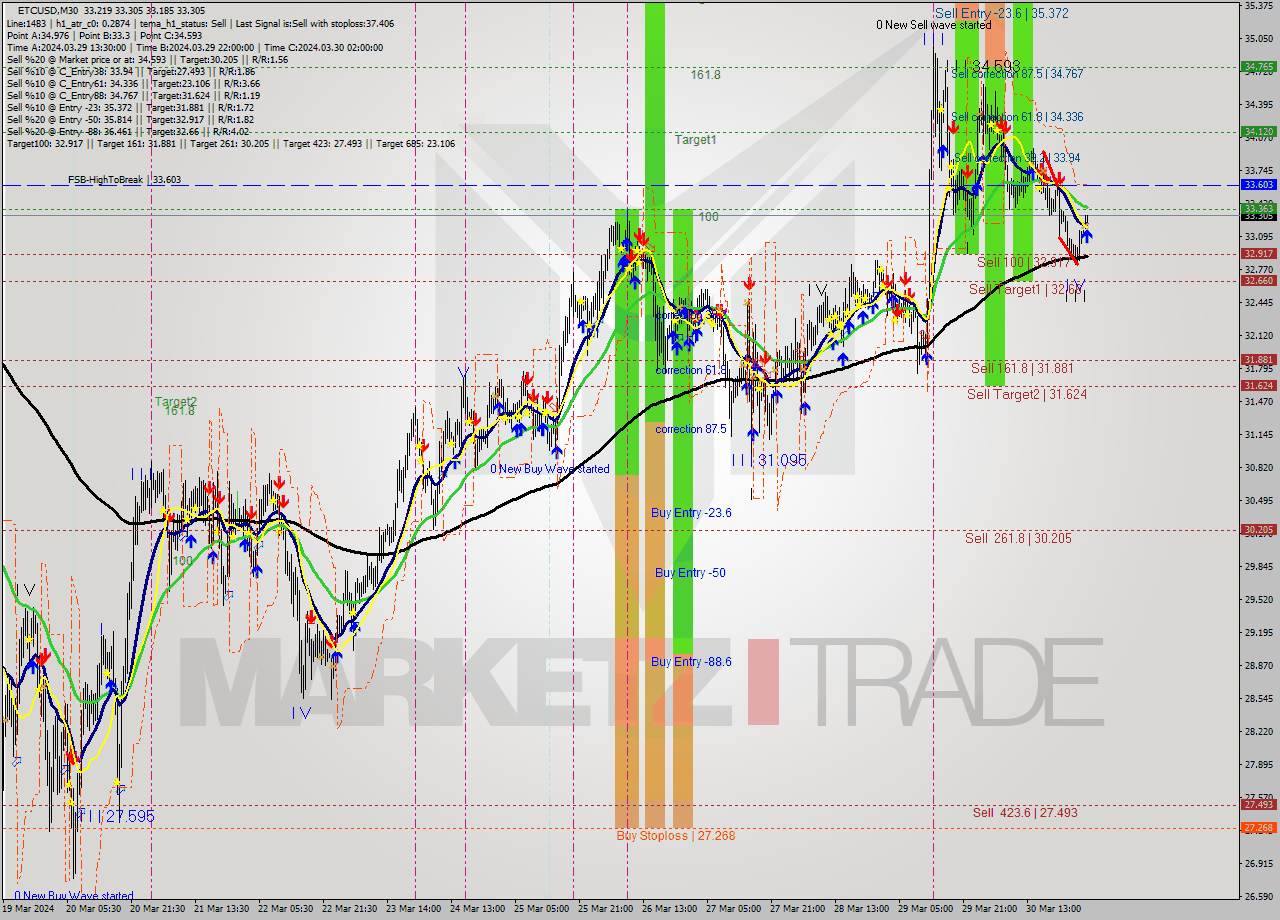Click the '23 Mar 14:00' time axis label
1280x920 pixels.
pyautogui.click(x=414, y=909)
